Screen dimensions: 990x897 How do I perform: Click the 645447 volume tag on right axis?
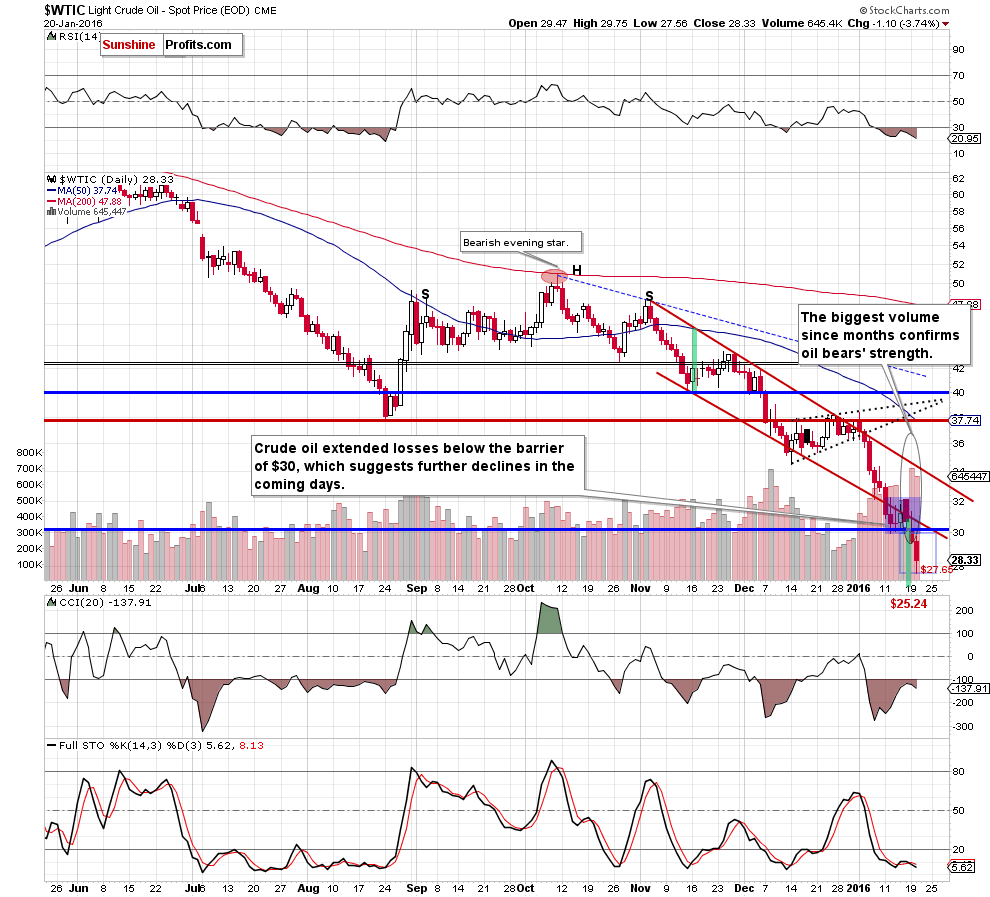coord(969,476)
